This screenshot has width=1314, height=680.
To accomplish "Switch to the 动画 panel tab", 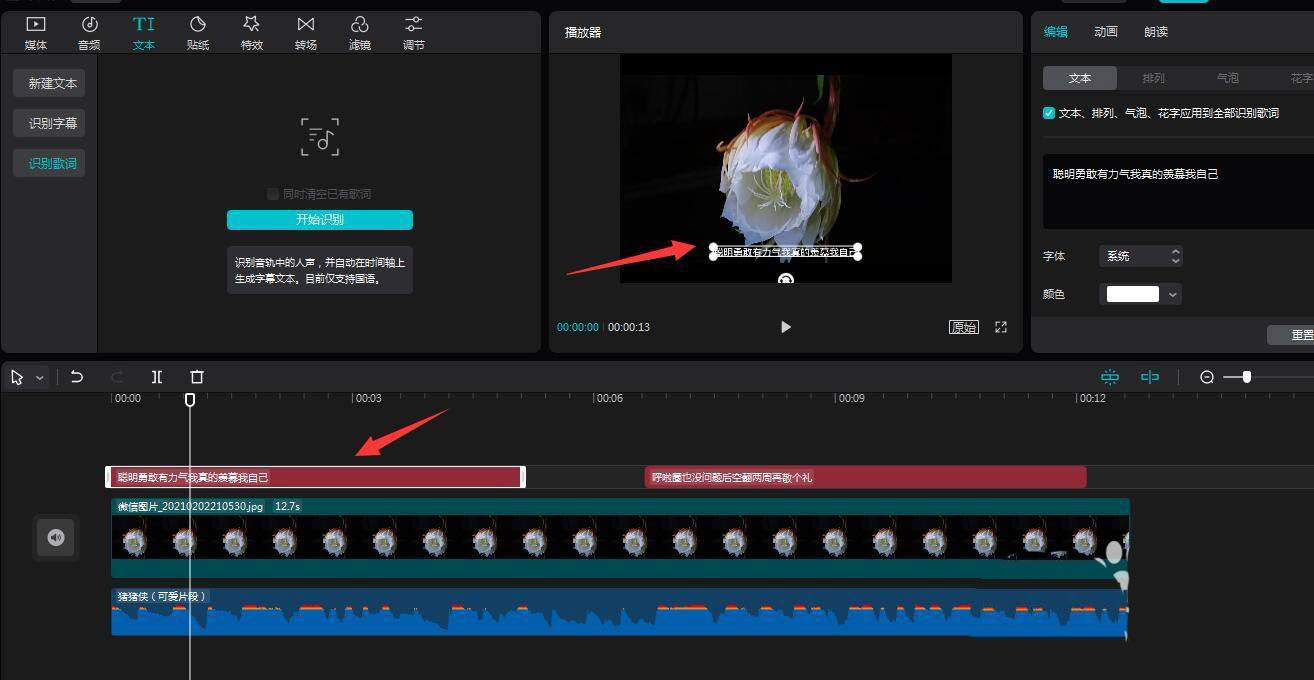I will click(1106, 32).
